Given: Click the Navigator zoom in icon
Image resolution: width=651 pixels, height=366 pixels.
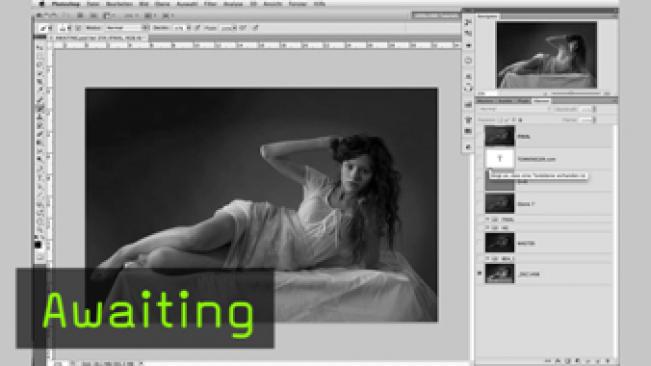Looking at the screenshot, I should point(607,93).
